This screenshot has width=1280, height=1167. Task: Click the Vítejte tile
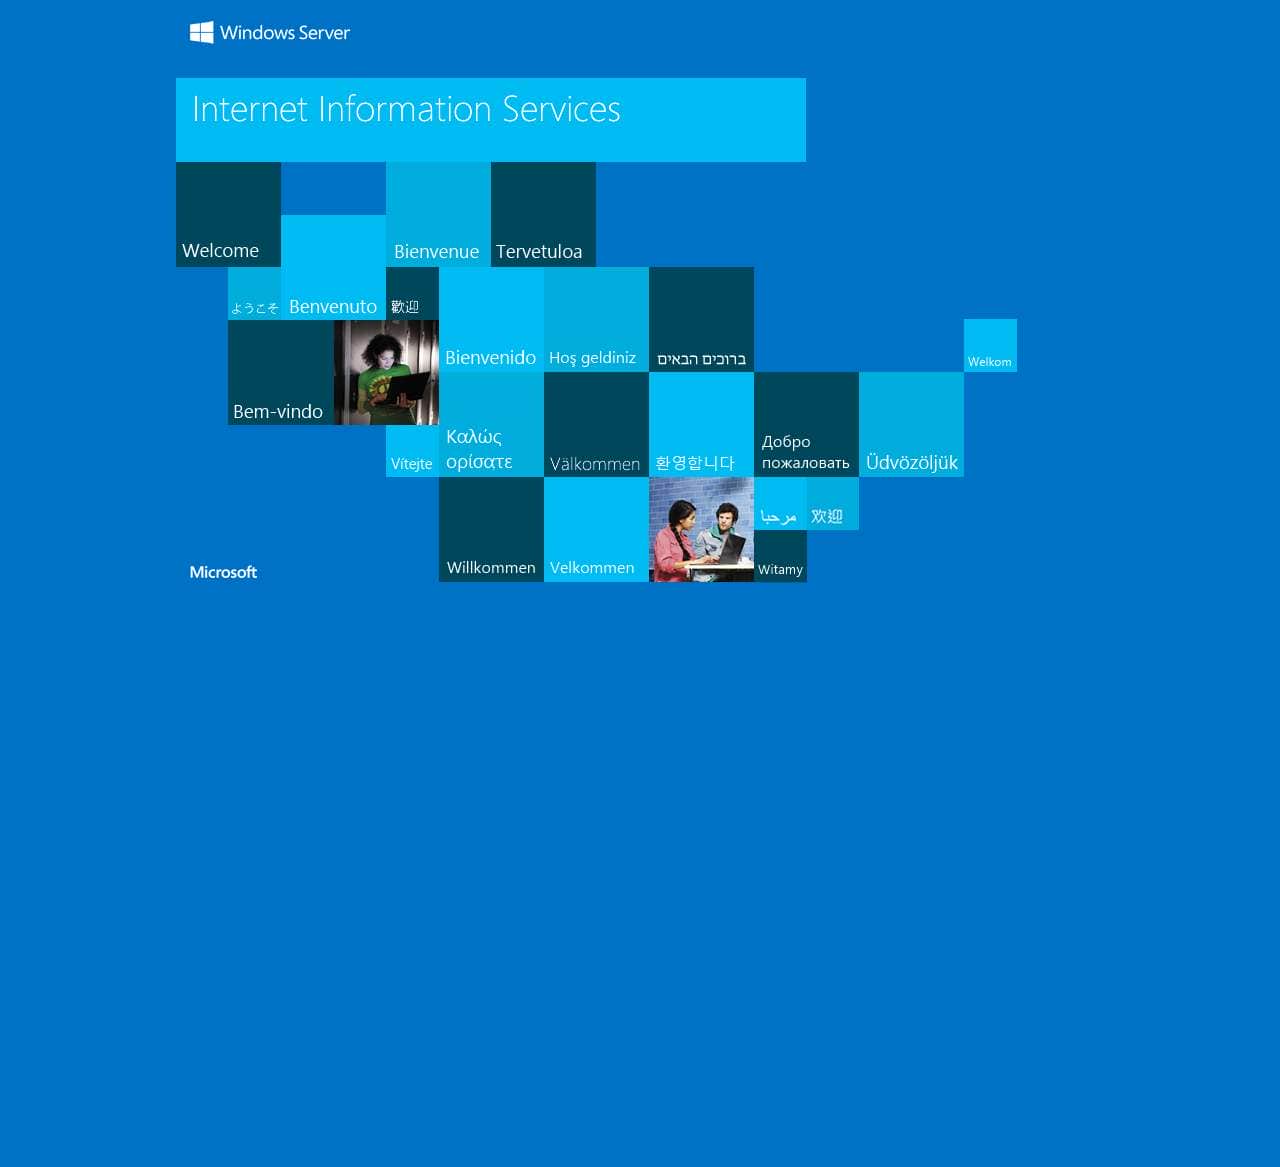(412, 449)
